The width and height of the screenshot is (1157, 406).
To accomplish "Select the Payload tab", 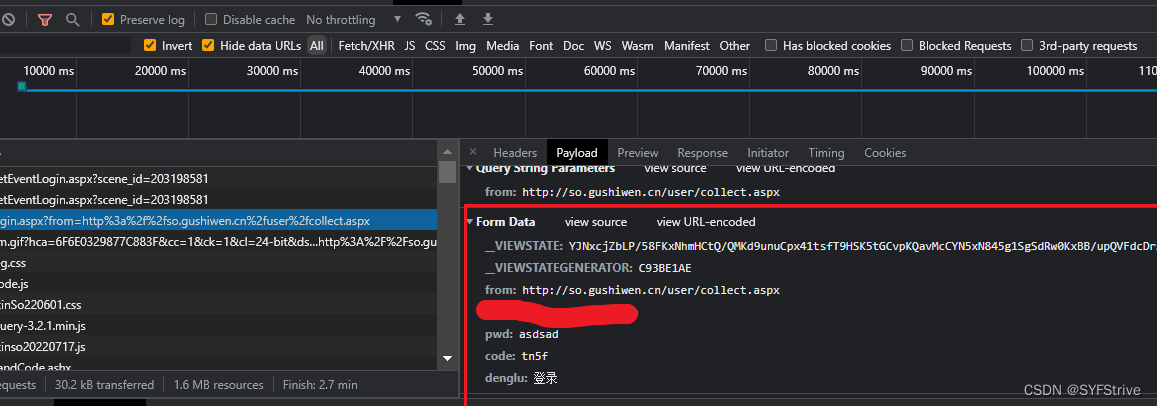I will [577, 153].
